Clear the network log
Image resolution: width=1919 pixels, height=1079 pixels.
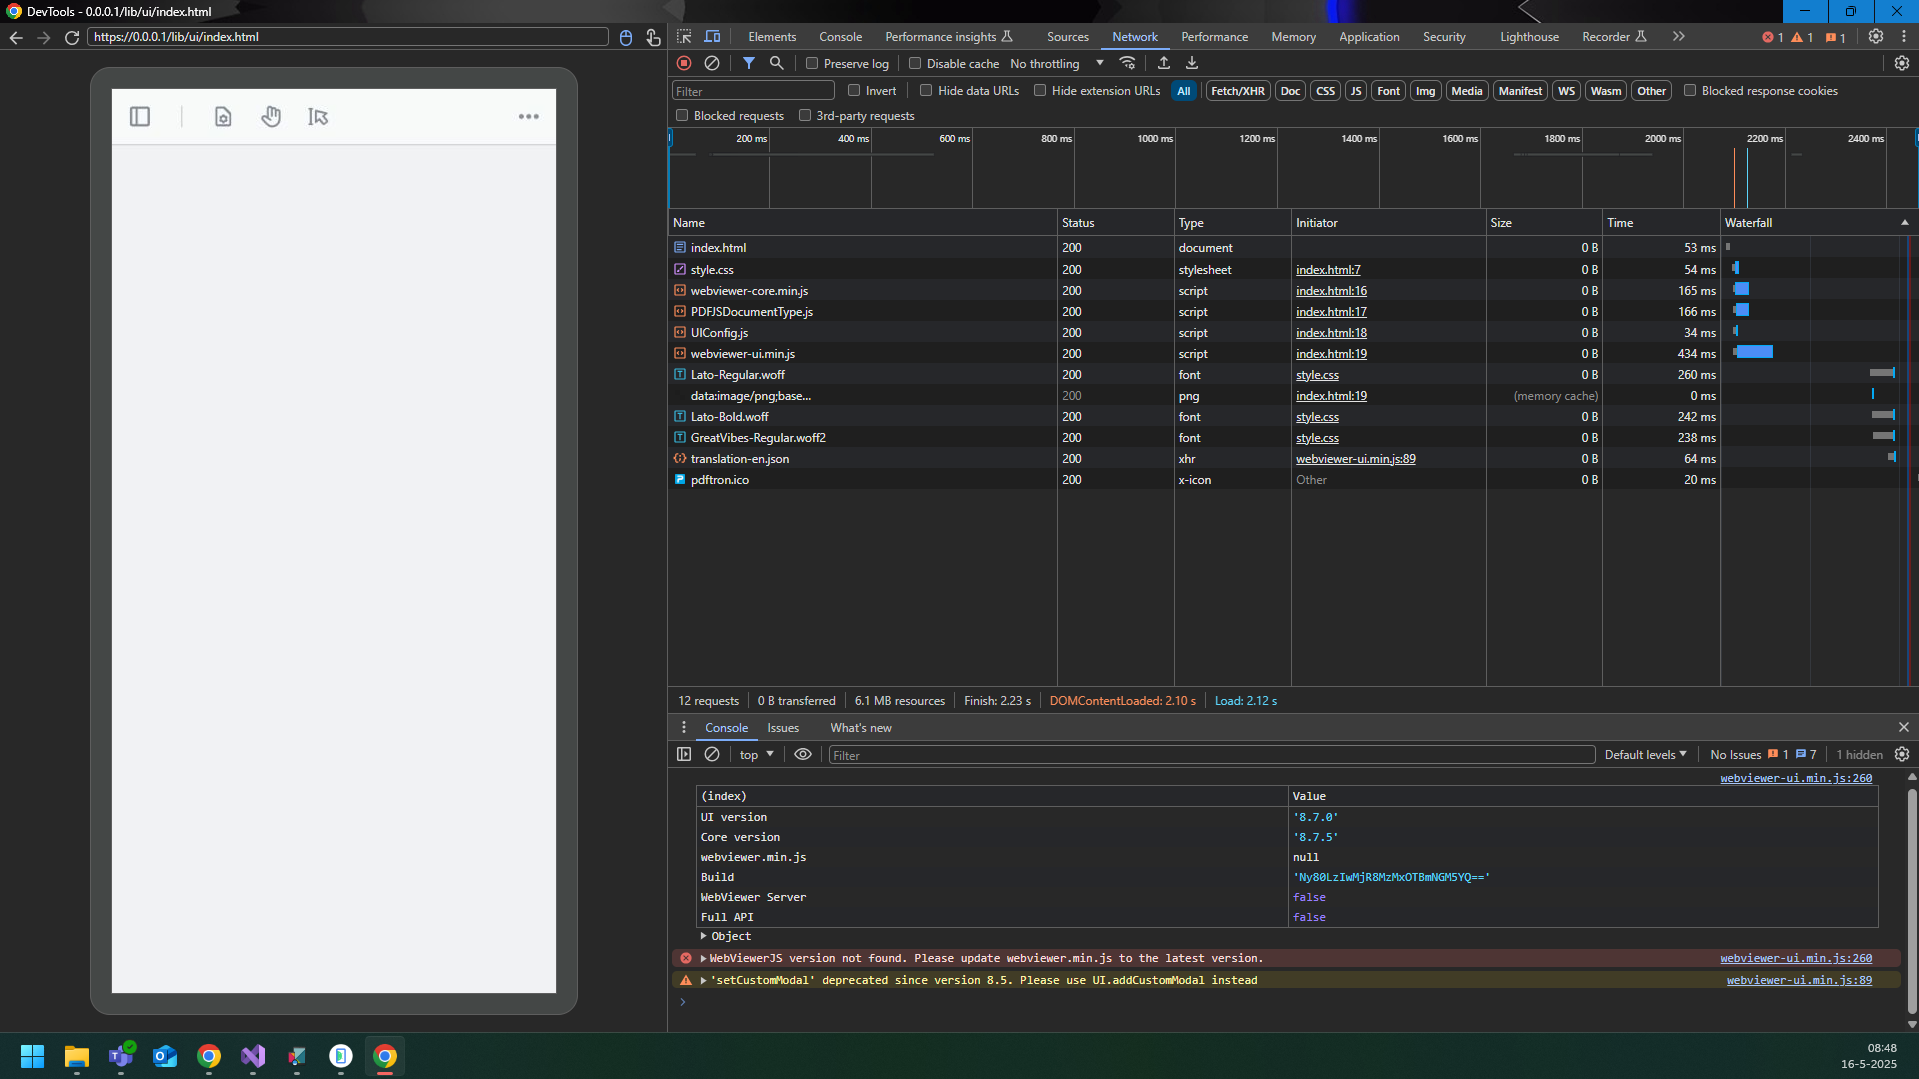coord(712,63)
